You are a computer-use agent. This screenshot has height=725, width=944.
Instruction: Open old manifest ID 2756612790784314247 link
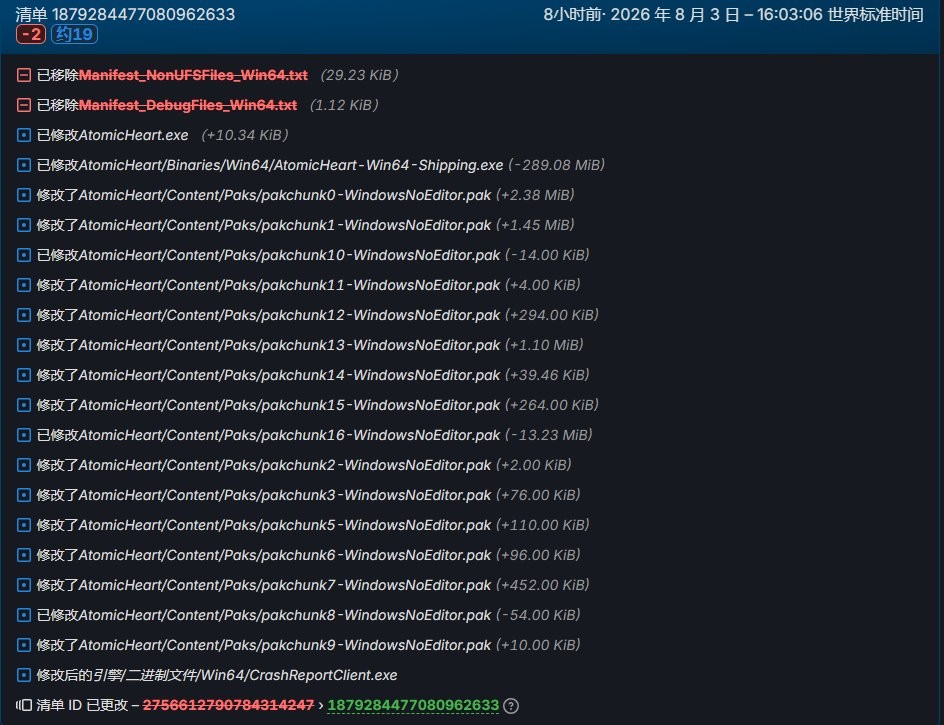pos(228,705)
